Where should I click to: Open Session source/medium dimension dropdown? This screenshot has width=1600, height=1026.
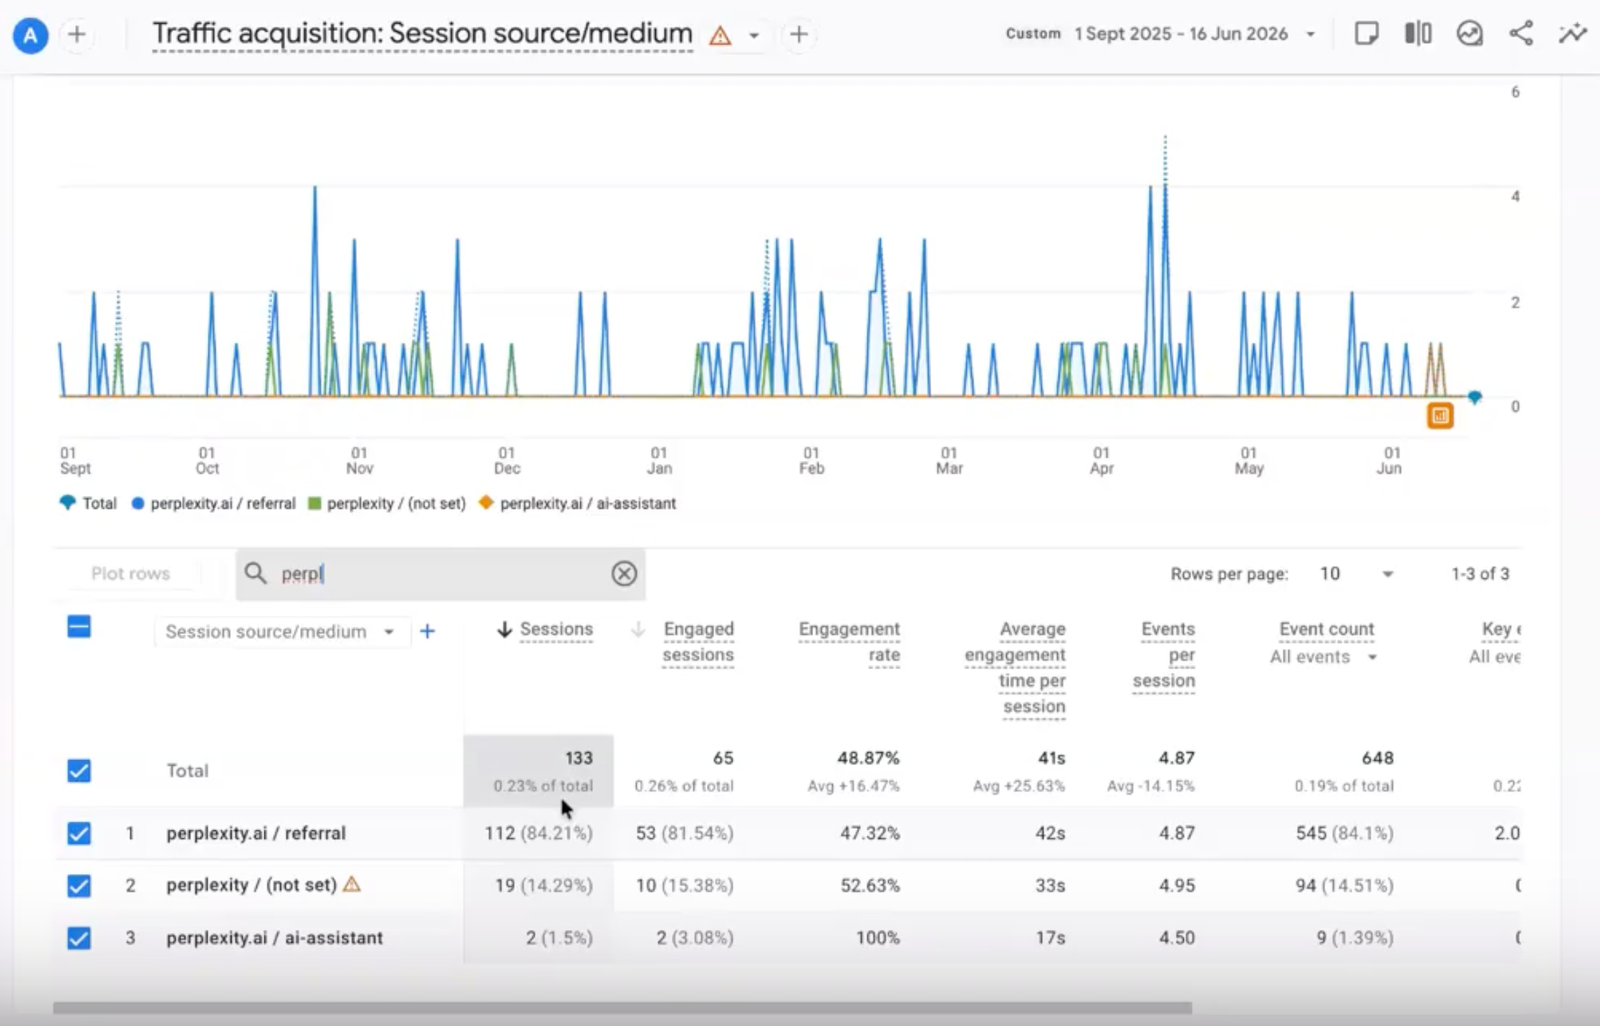[x=280, y=632]
